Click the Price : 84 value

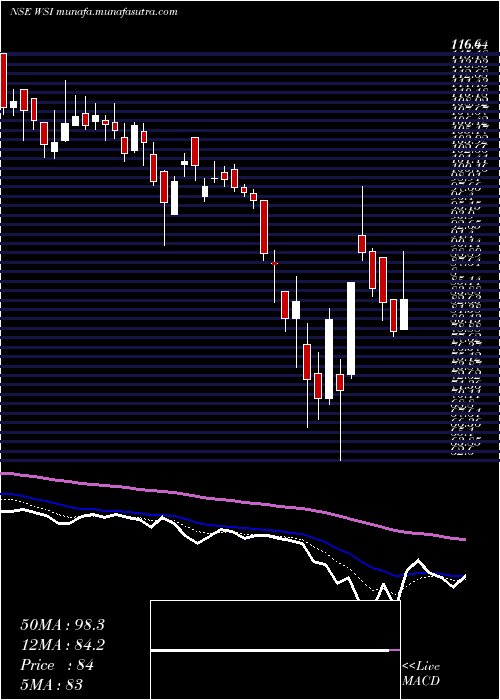coord(57,665)
